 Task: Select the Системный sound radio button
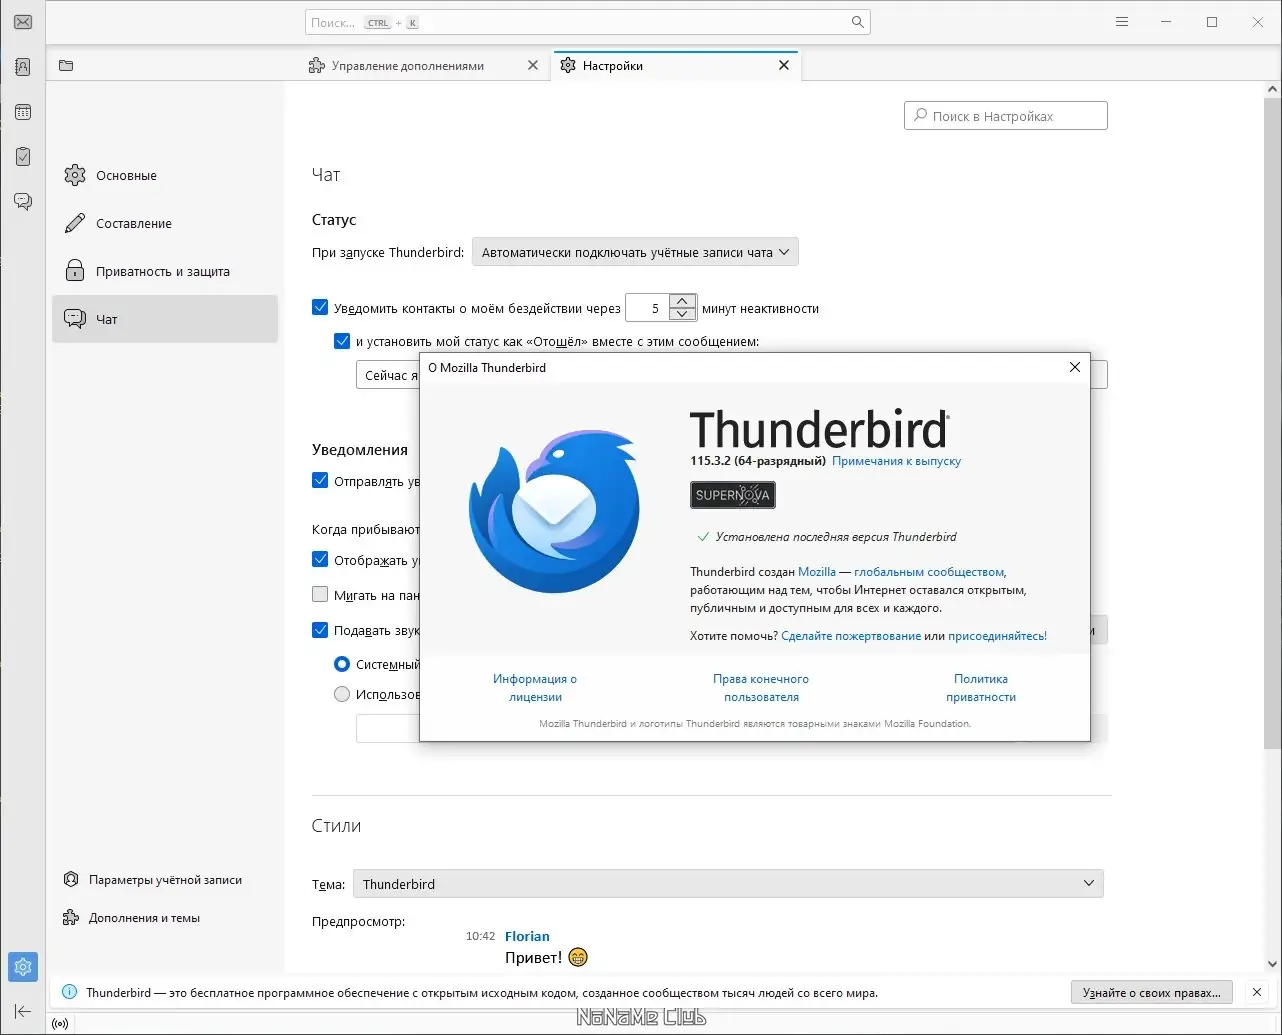342,665
